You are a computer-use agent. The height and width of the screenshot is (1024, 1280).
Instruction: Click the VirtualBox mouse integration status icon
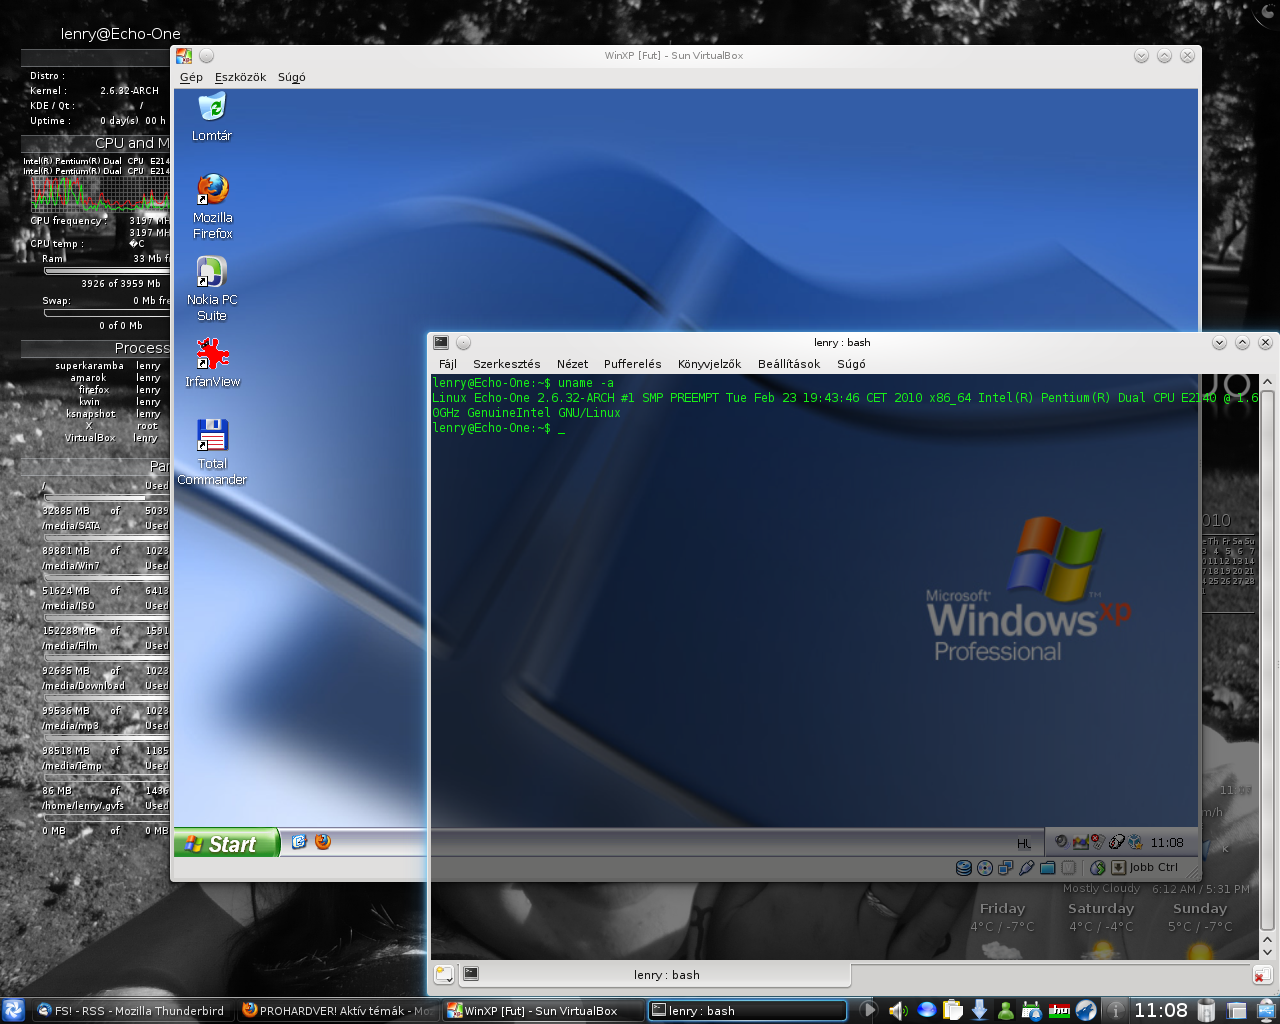pos(1098,868)
